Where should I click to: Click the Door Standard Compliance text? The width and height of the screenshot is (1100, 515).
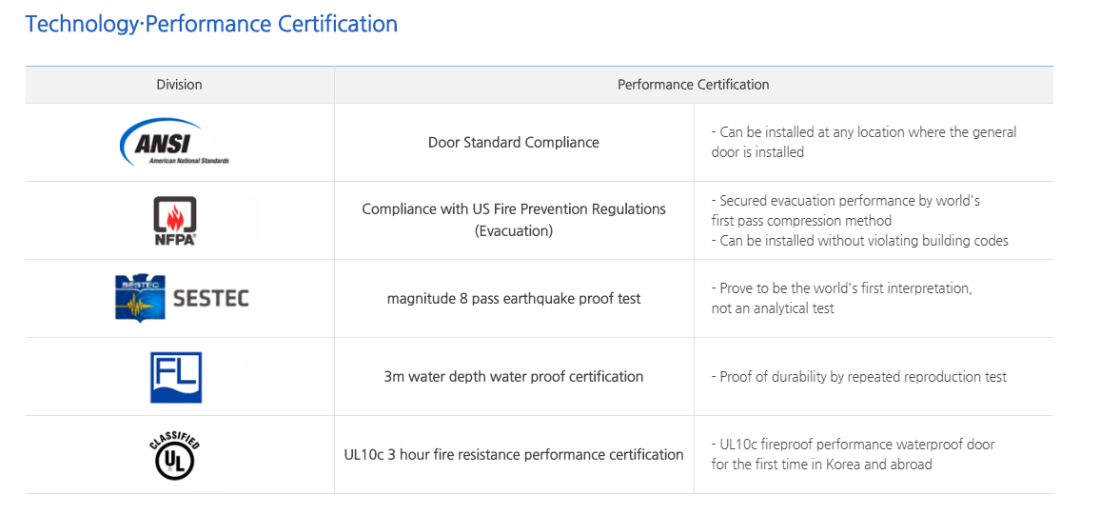coord(514,142)
